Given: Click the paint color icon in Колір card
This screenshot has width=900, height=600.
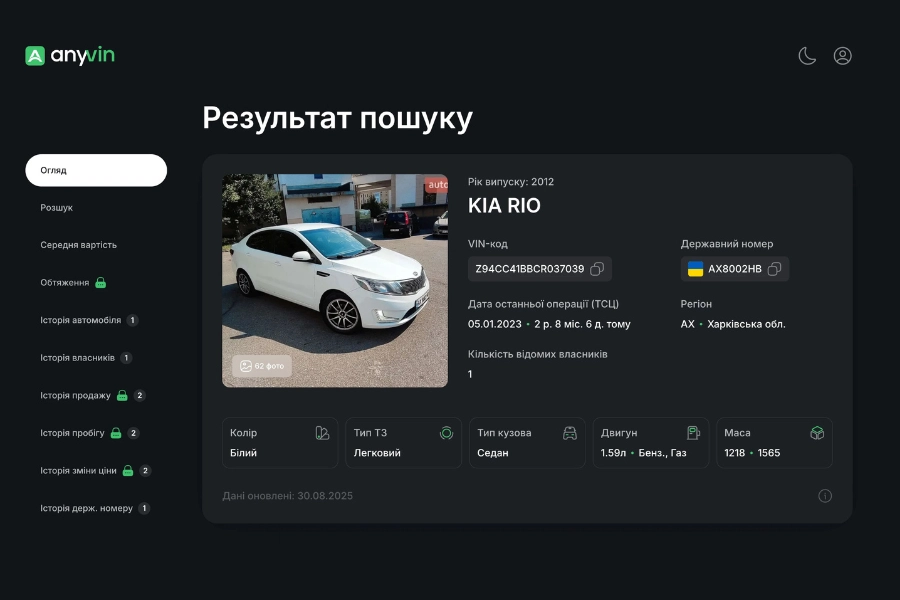Looking at the screenshot, I should [322, 433].
